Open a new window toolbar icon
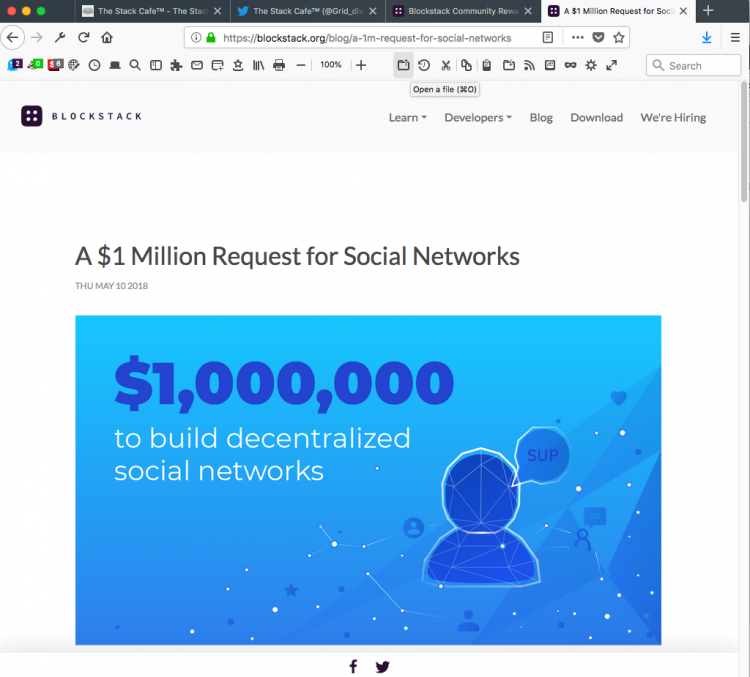This screenshot has width=750, height=677. click(x=218, y=65)
